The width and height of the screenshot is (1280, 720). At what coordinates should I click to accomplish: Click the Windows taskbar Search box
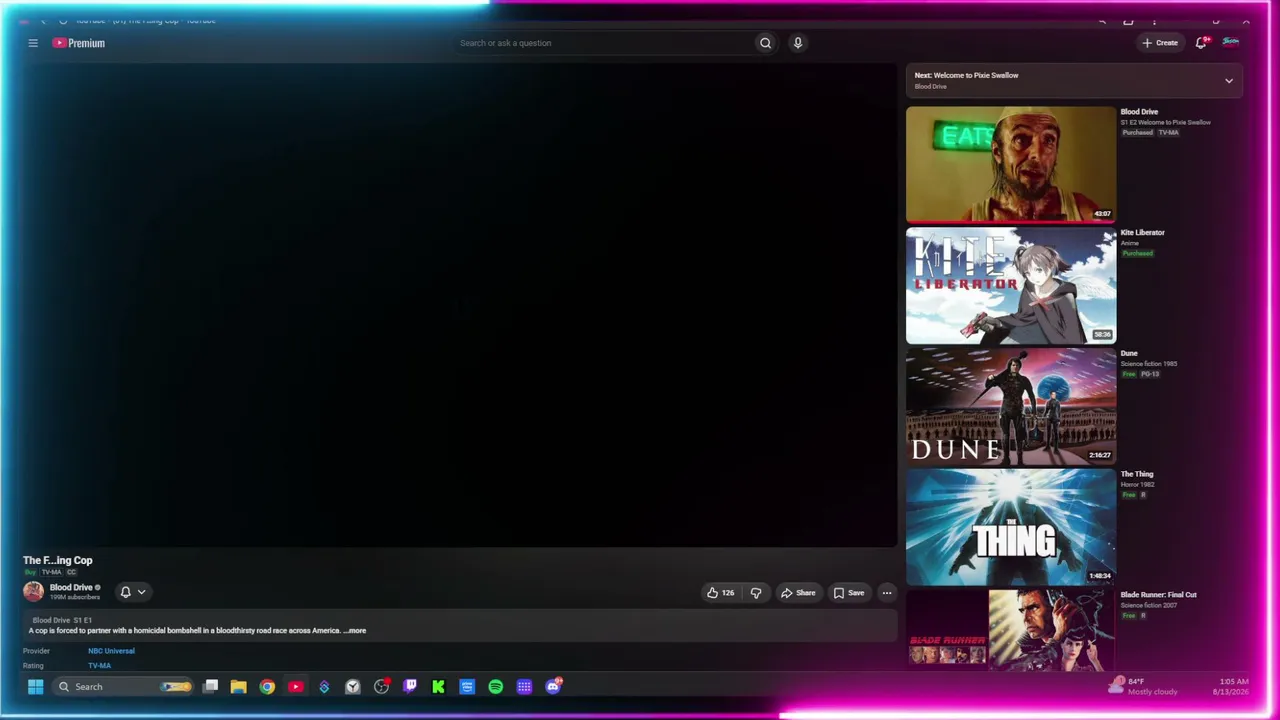124,686
